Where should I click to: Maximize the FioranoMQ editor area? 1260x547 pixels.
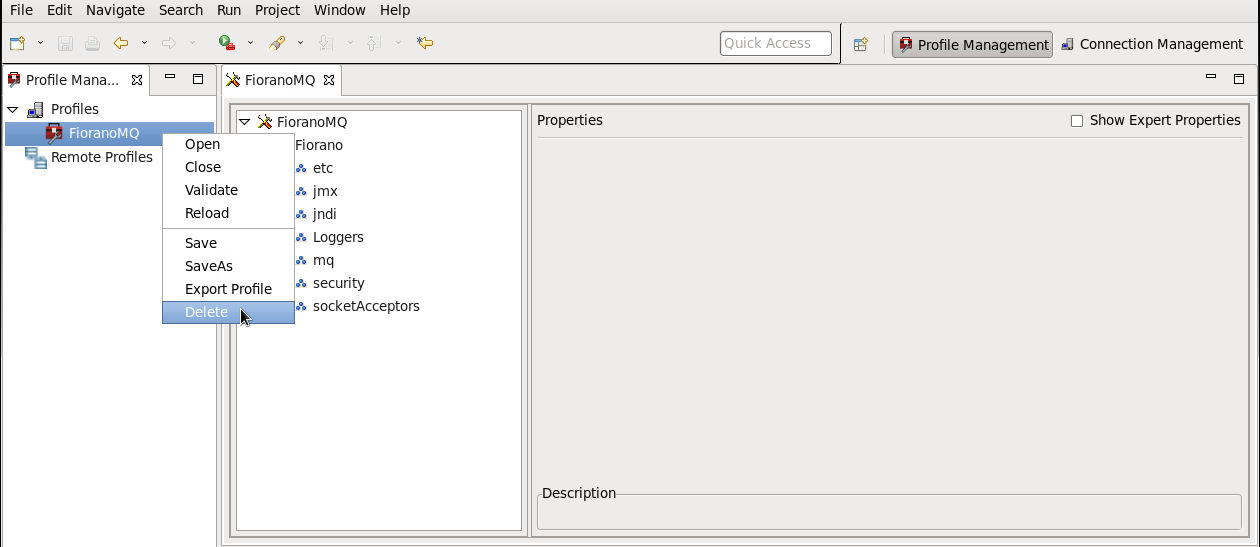tap(1239, 79)
